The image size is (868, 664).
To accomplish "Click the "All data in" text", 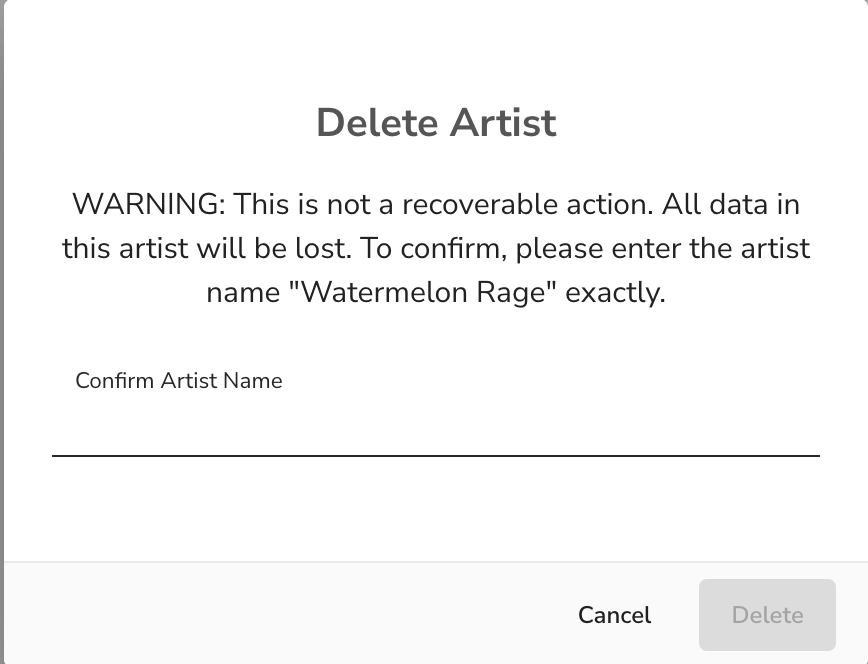I will 731,204.
